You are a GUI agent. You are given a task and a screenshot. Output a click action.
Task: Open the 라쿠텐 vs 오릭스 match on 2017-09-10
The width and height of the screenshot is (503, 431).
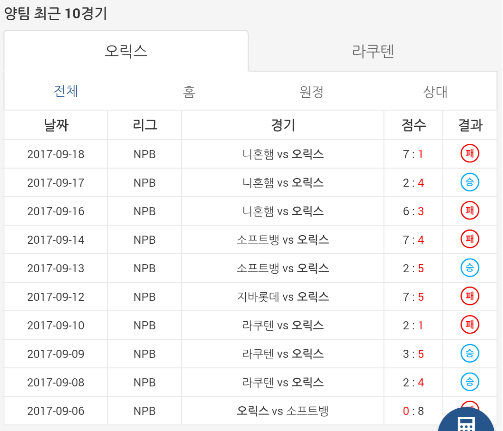[x=283, y=325]
